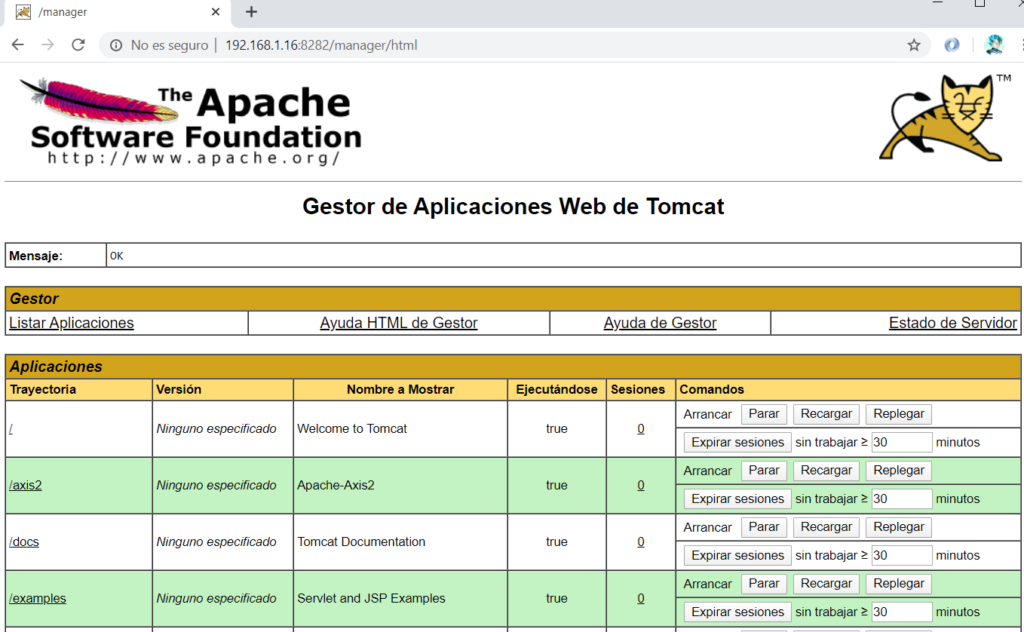Open the /examples application link
Screen dimensions: 1024x632
point(38,598)
